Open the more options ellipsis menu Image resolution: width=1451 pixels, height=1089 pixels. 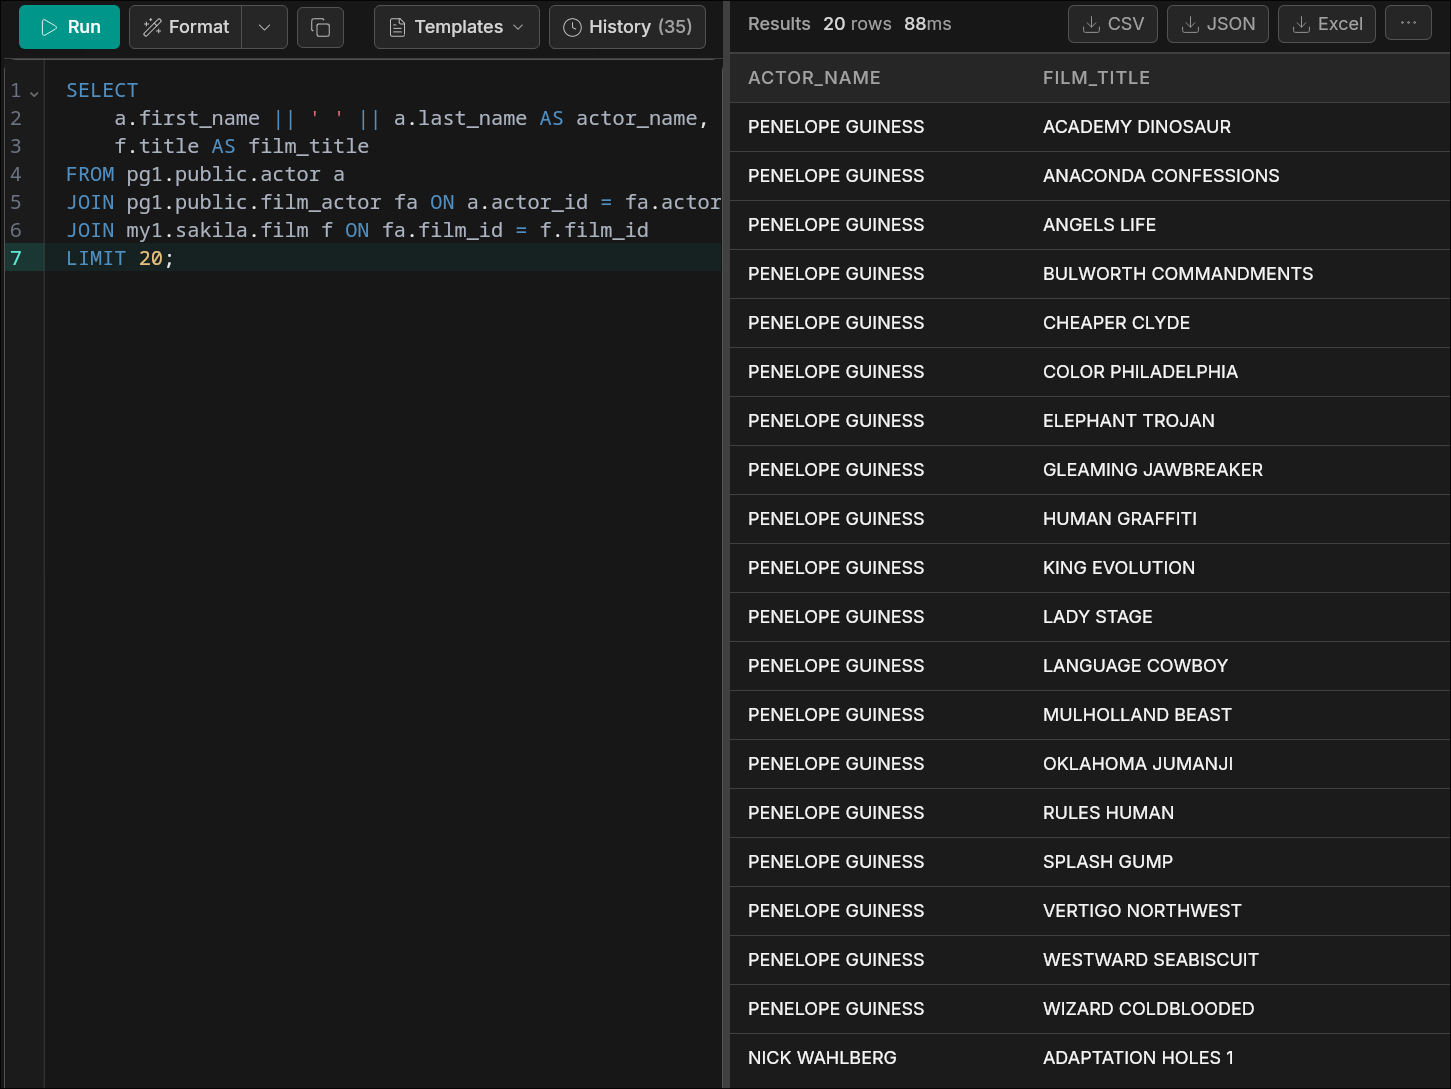click(x=1408, y=24)
